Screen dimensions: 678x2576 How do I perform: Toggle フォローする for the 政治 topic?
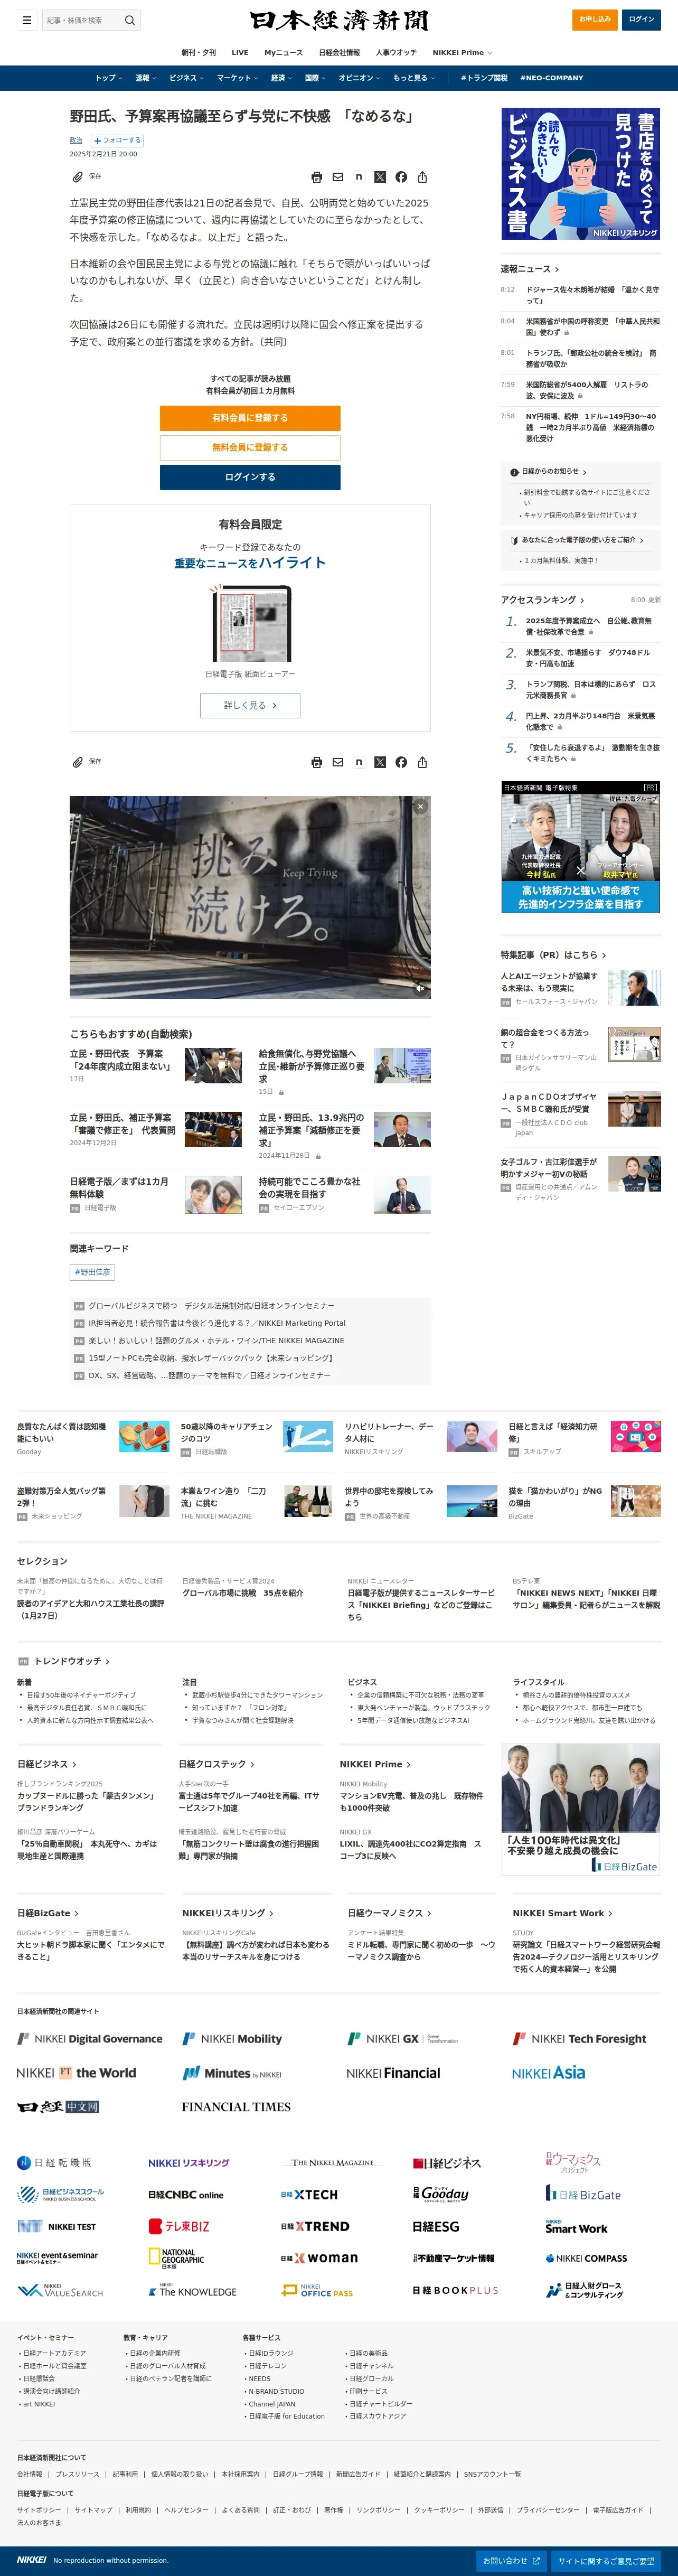tap(118, 141)
